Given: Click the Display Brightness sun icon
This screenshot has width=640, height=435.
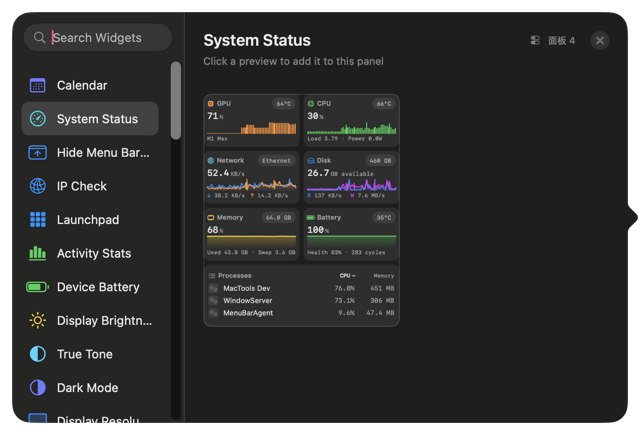Looking at the screenshot, I should [x=38, y=320].
